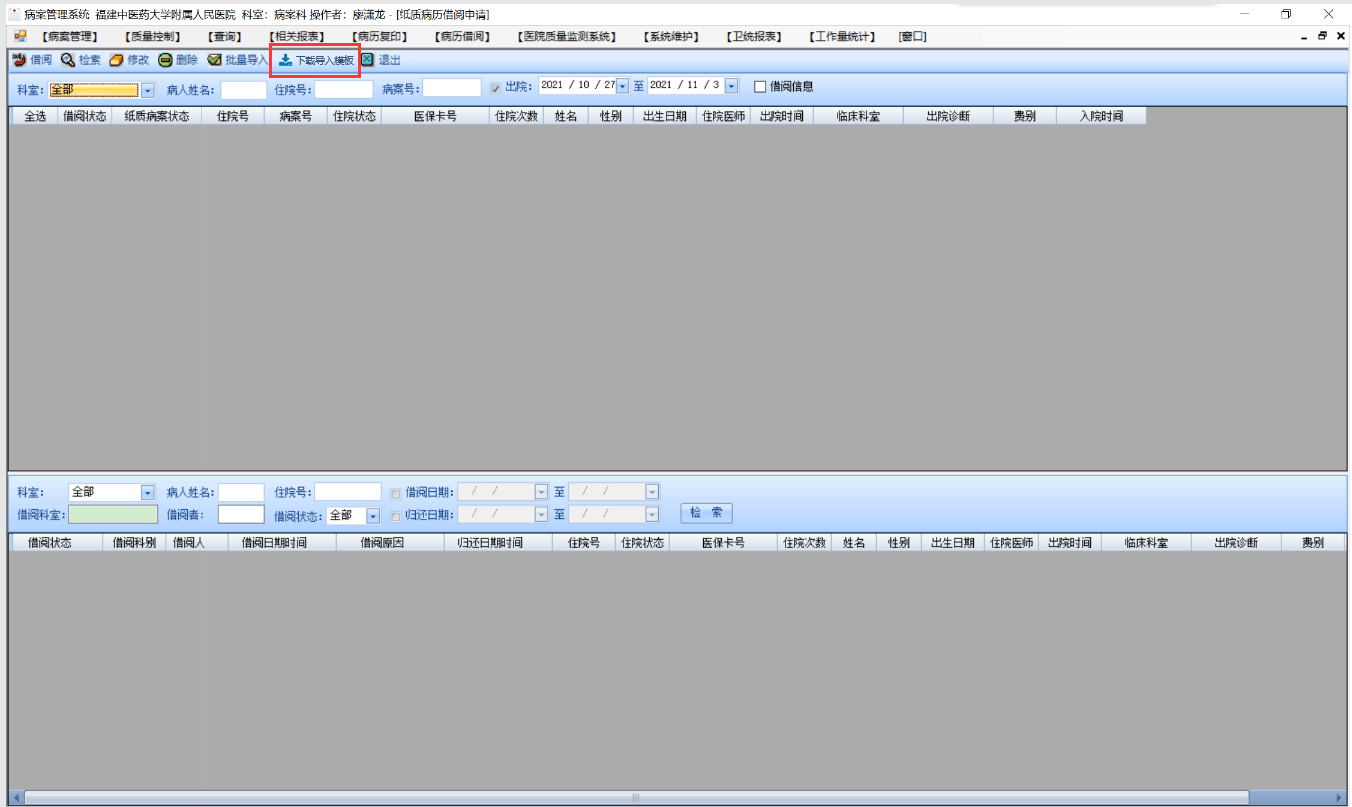Click the 纸质病案状态 column header

coord(157,116)
